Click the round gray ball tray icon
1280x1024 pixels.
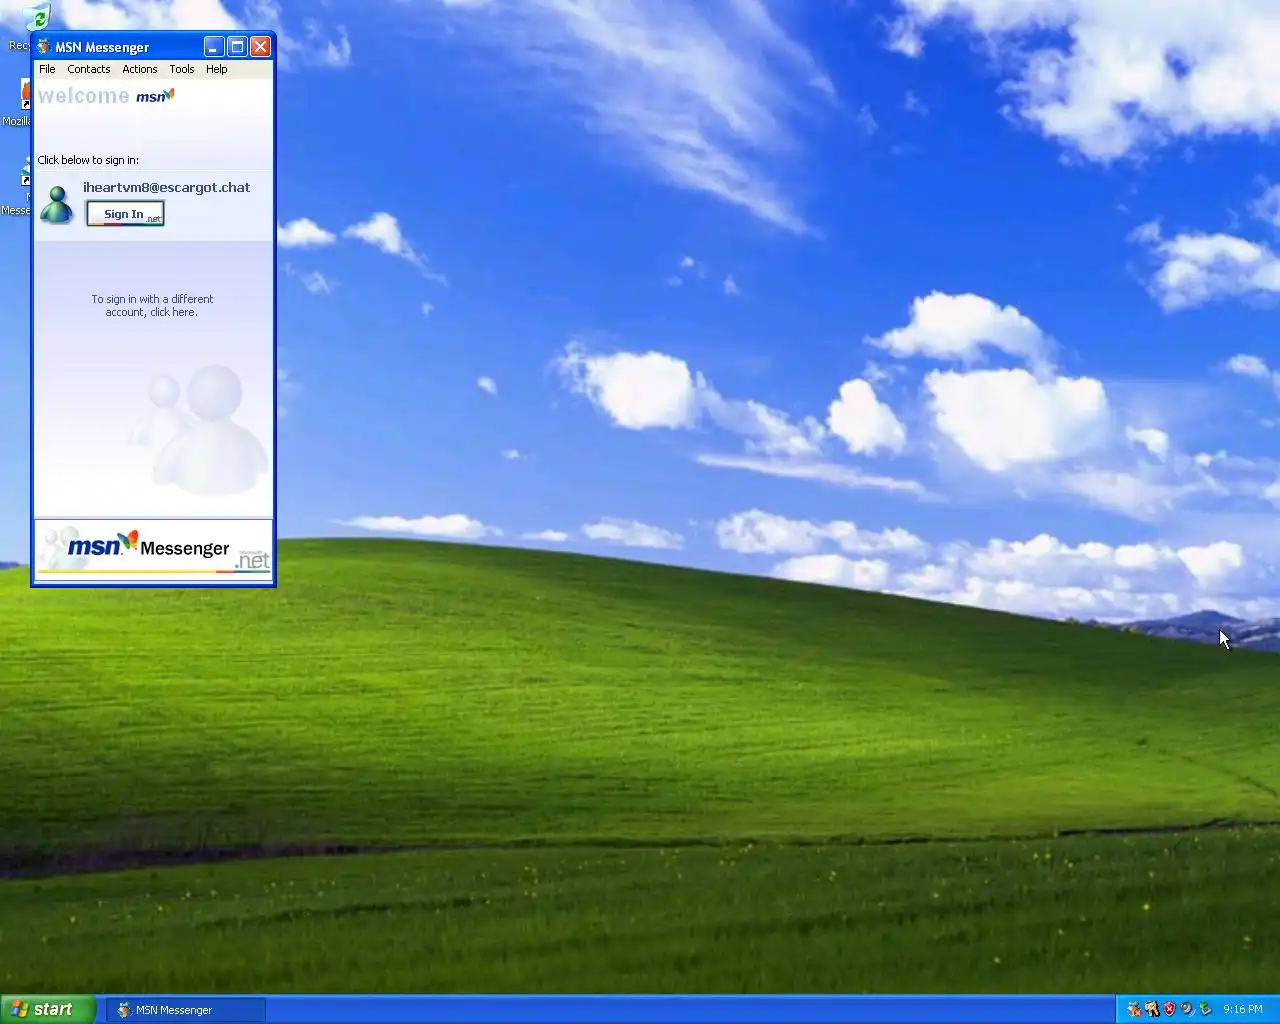point(1187,1009)
